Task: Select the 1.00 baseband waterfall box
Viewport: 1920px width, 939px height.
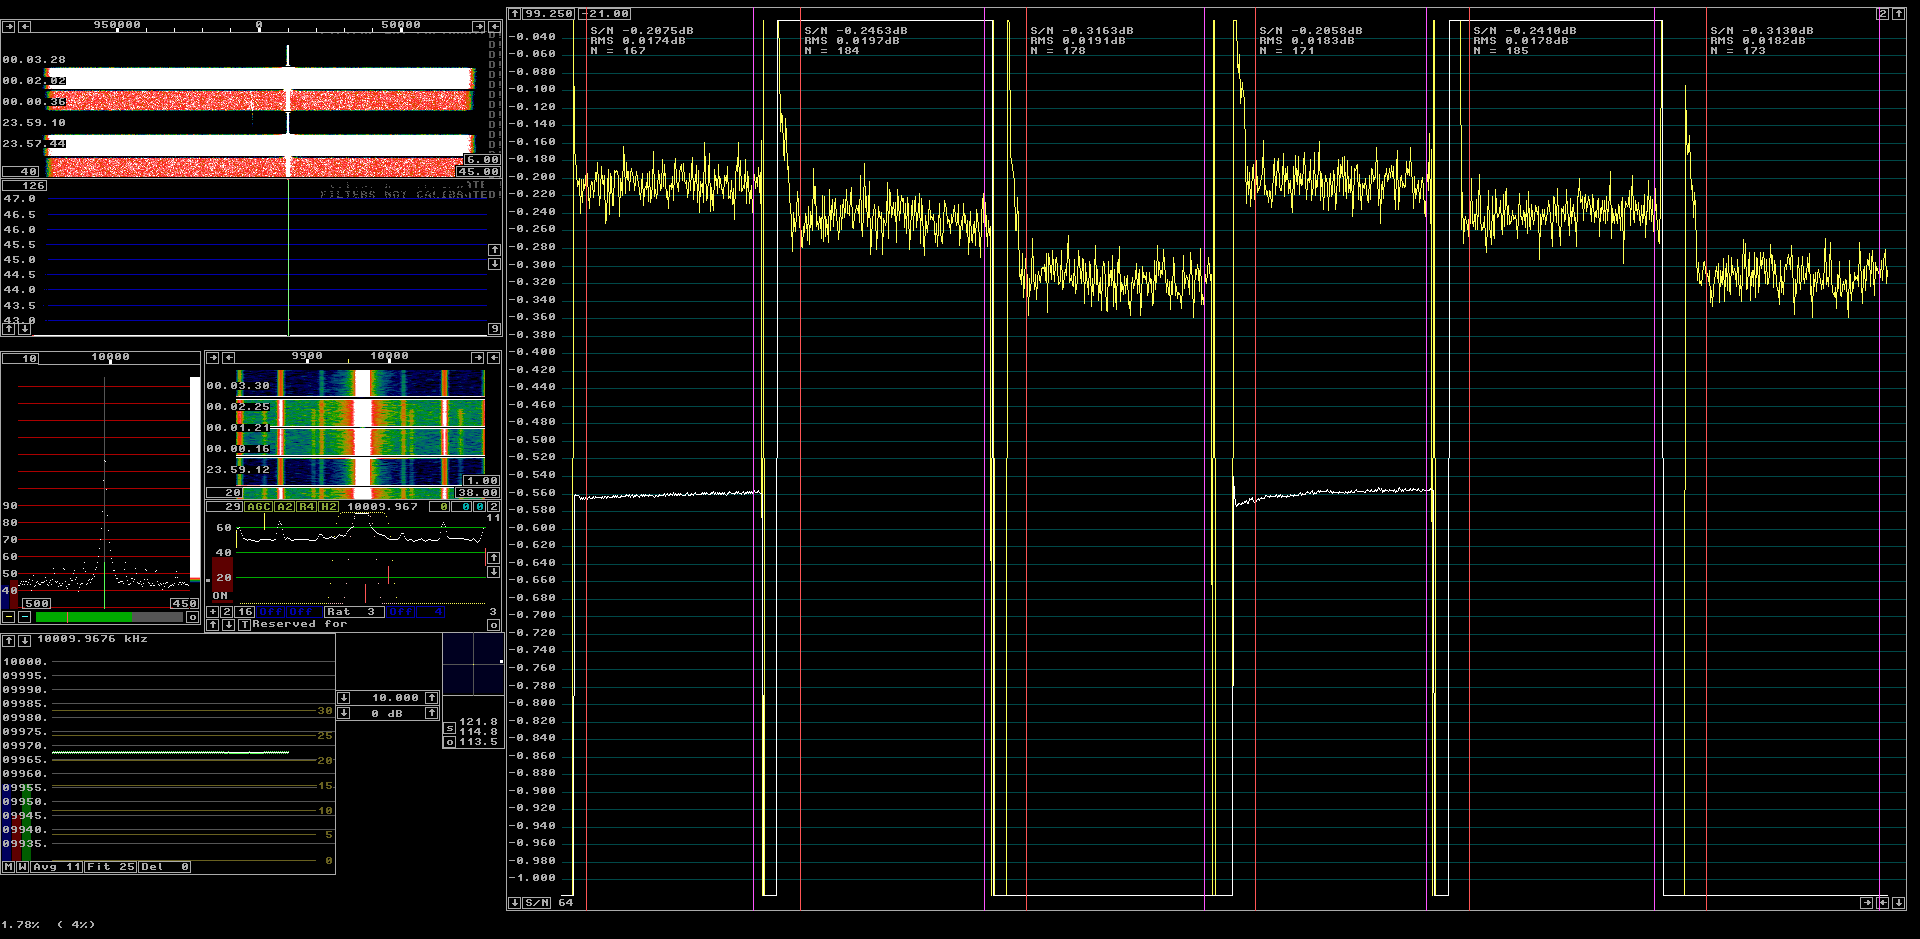Action: click(482, 480)
